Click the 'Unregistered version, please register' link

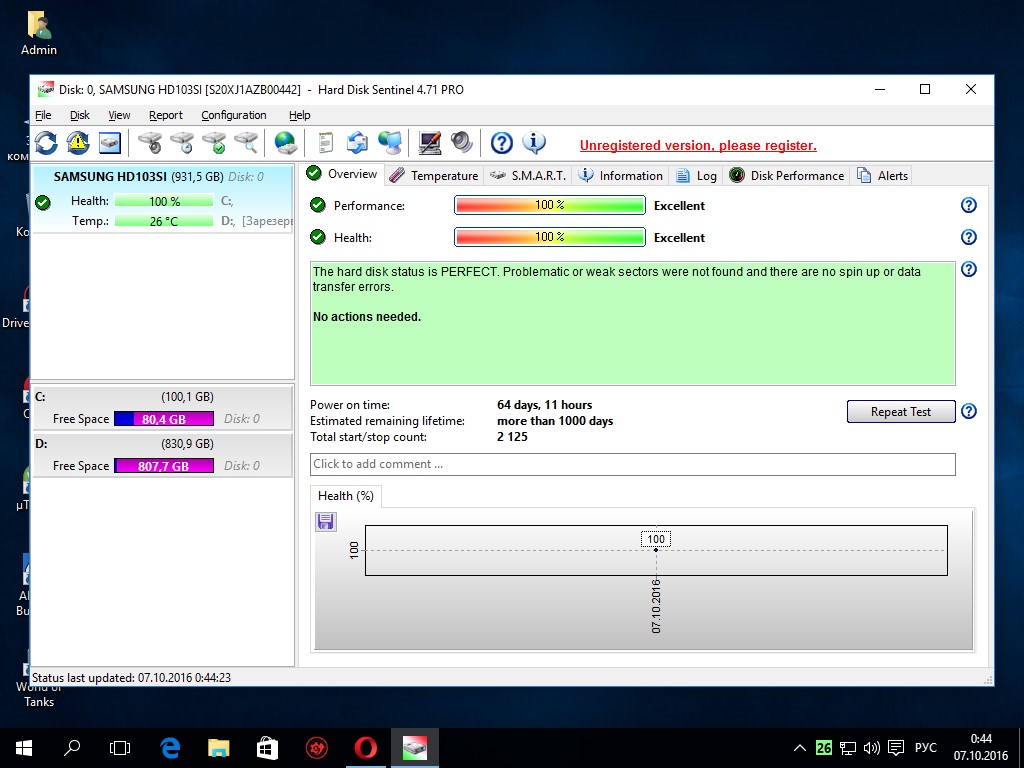point(698,145)
